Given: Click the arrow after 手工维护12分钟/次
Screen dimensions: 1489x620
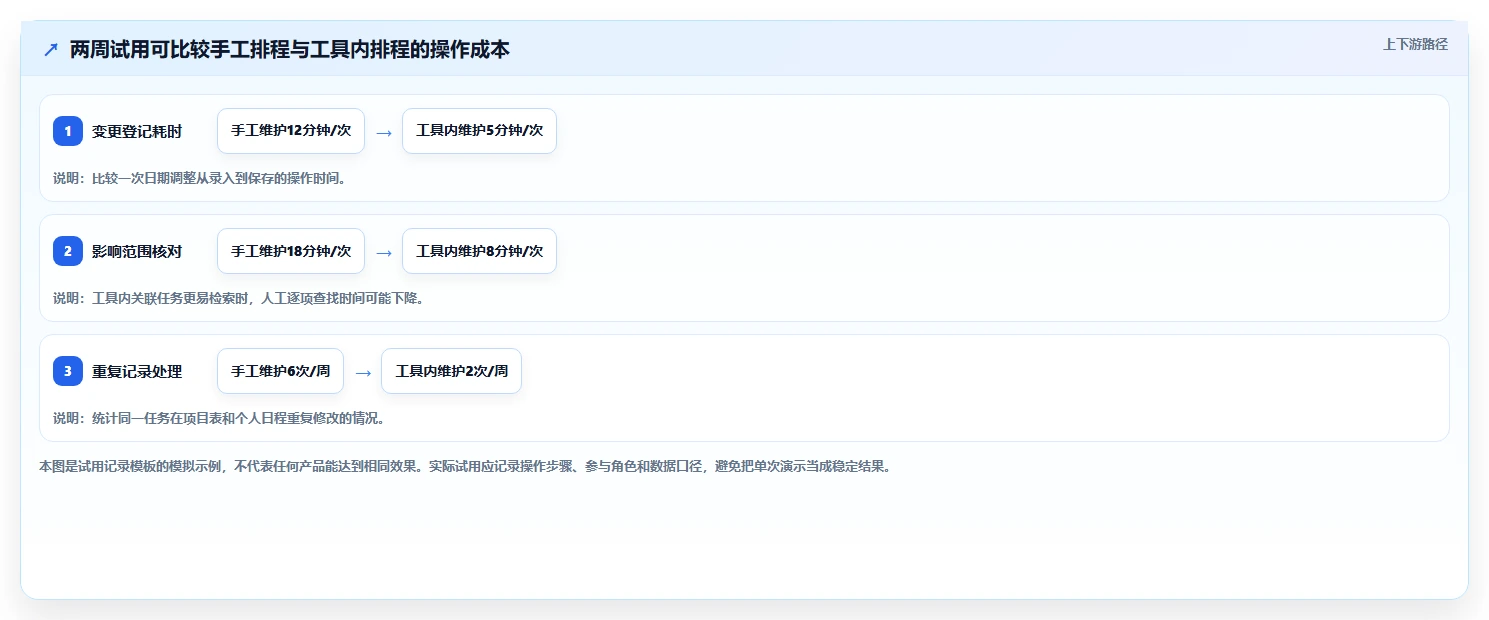Looking at the screenshot, I should [x=384, y=132].
